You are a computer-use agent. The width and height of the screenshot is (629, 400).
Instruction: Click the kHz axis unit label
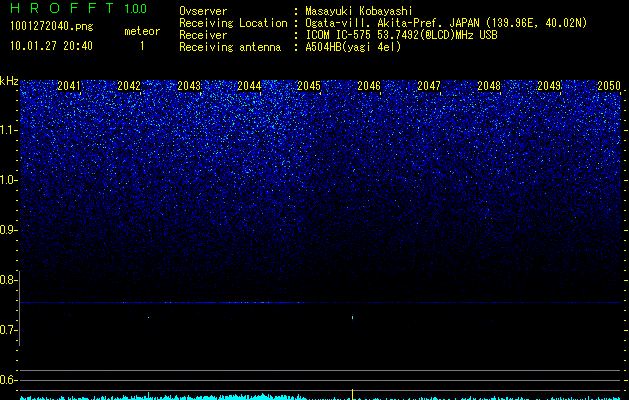pyautogui.click(x=9, y=81)
